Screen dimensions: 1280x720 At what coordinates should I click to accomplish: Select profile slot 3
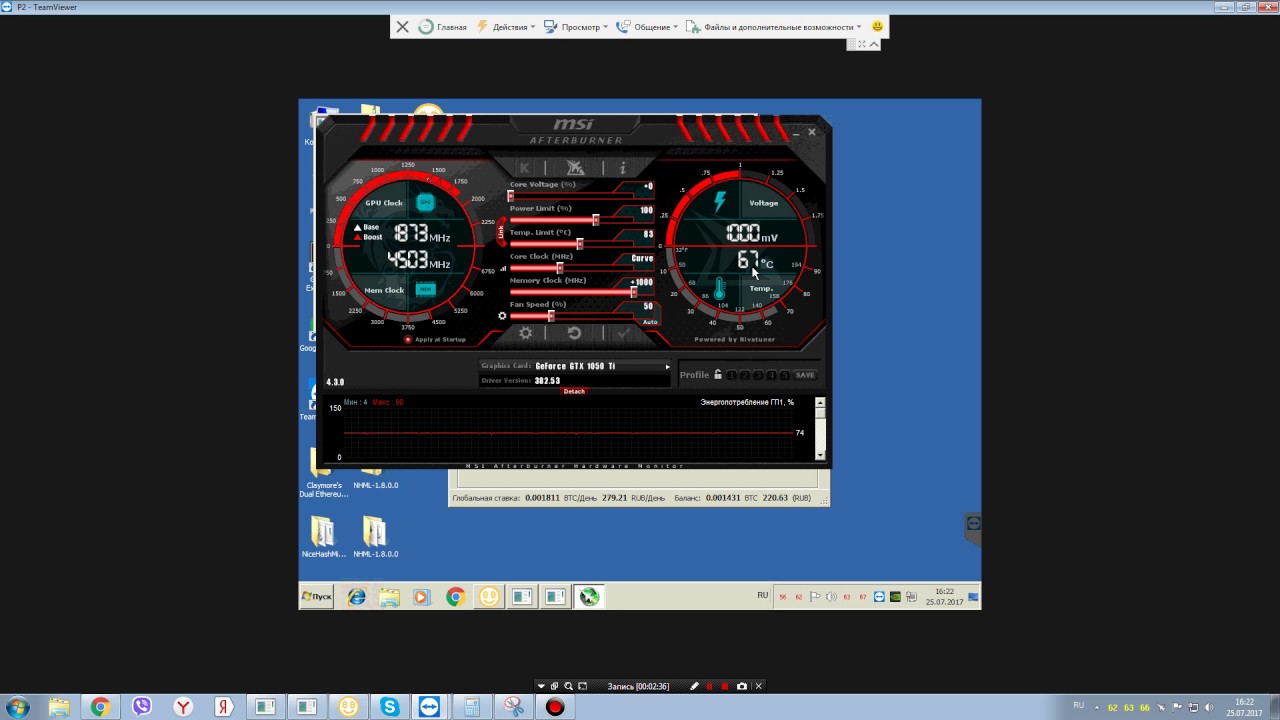(x=758, y=375)
